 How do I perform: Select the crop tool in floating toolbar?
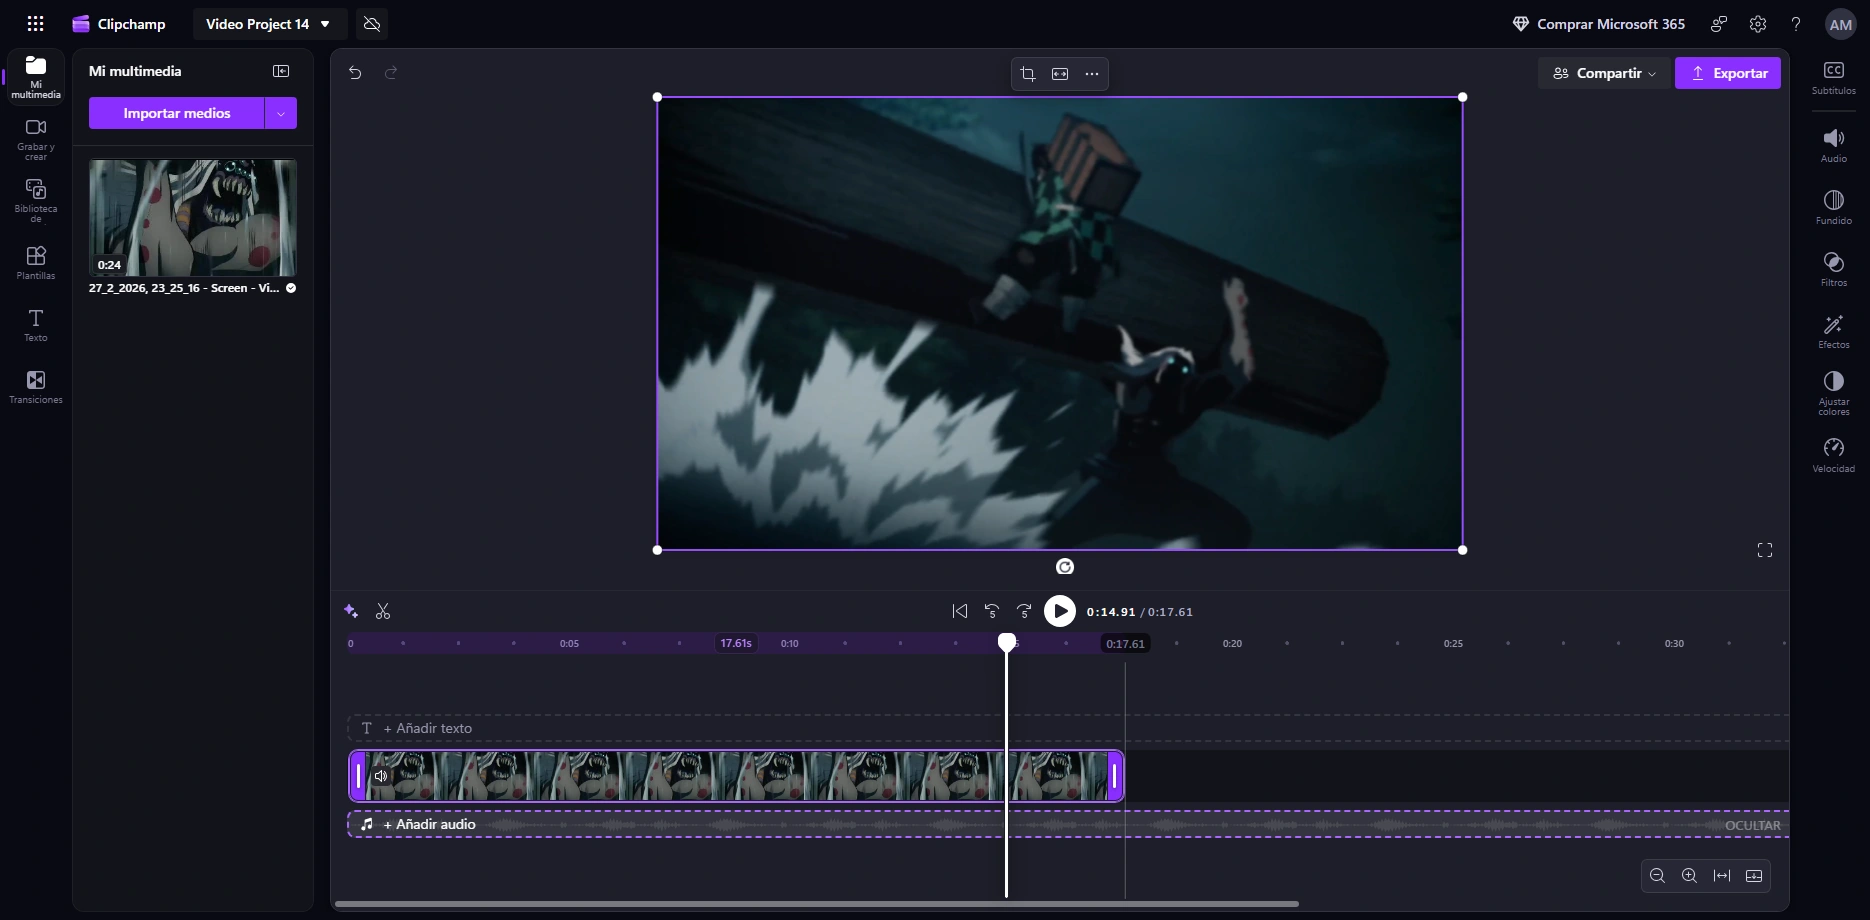(1027, 74)
